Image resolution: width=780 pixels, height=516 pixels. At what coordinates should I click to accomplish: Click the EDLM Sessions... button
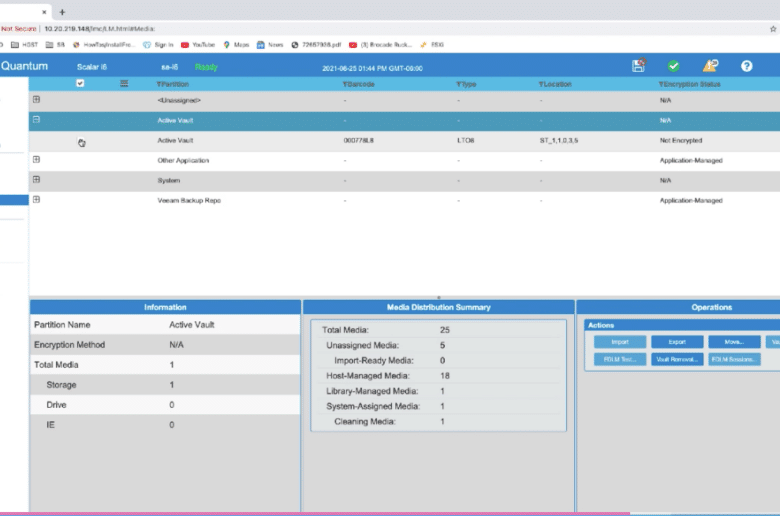(x=734, y=359)
